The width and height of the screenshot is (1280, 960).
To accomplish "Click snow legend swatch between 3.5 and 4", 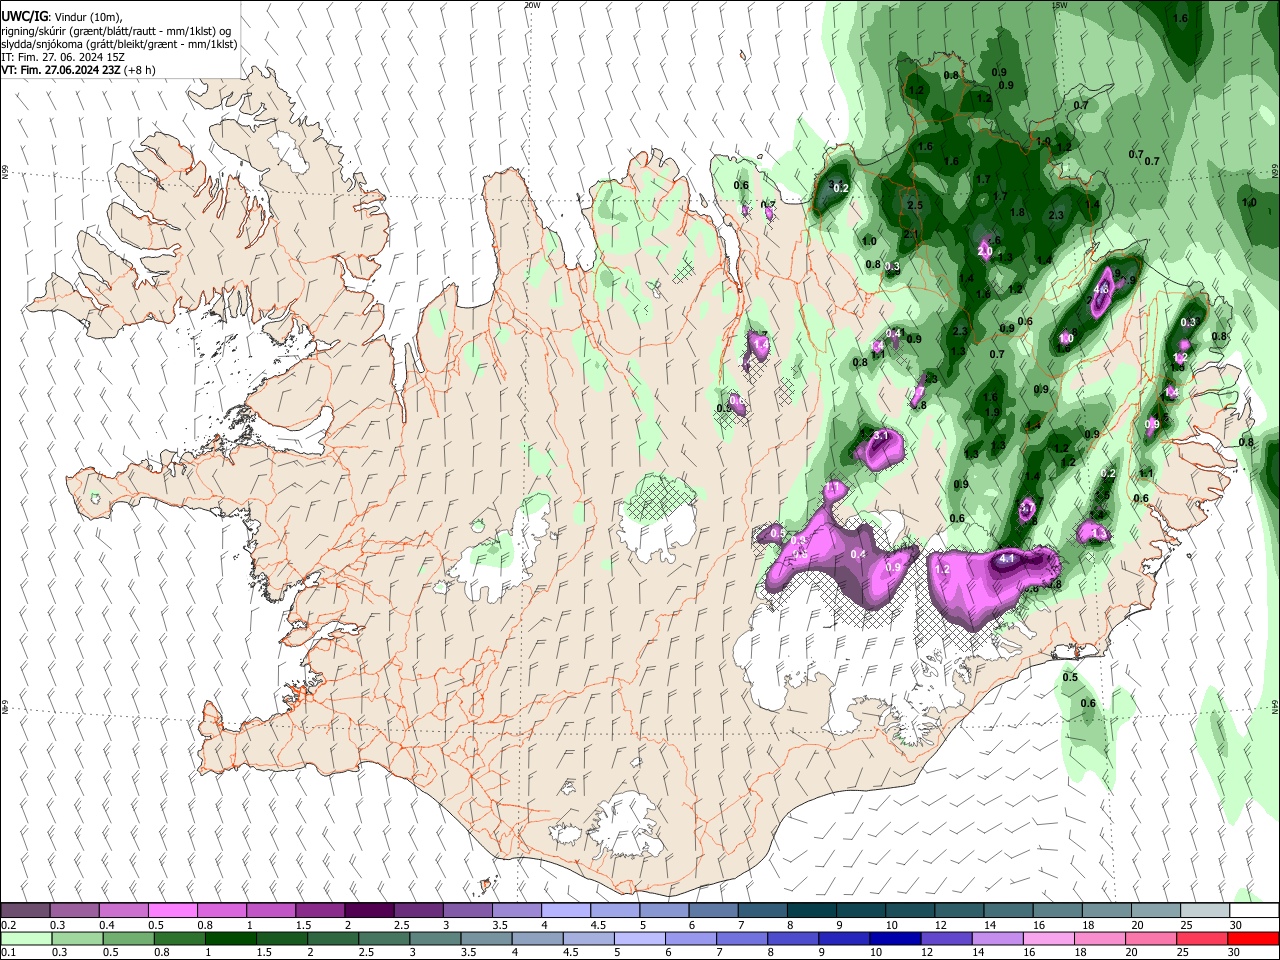I will point(516,910).
